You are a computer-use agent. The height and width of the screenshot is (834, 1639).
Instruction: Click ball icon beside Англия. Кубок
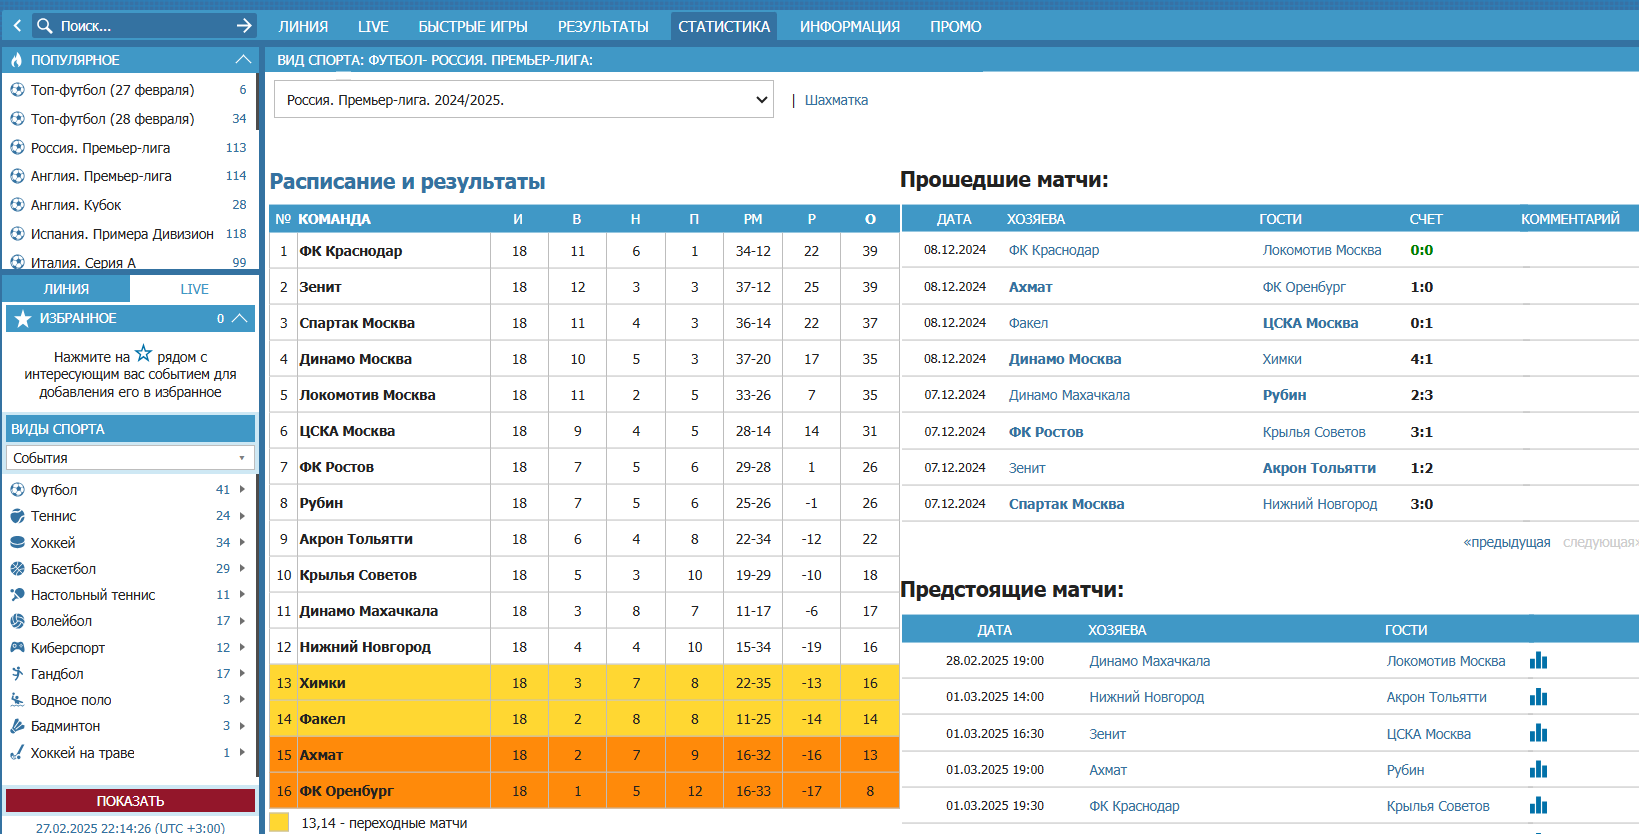(x=17, y=205)
